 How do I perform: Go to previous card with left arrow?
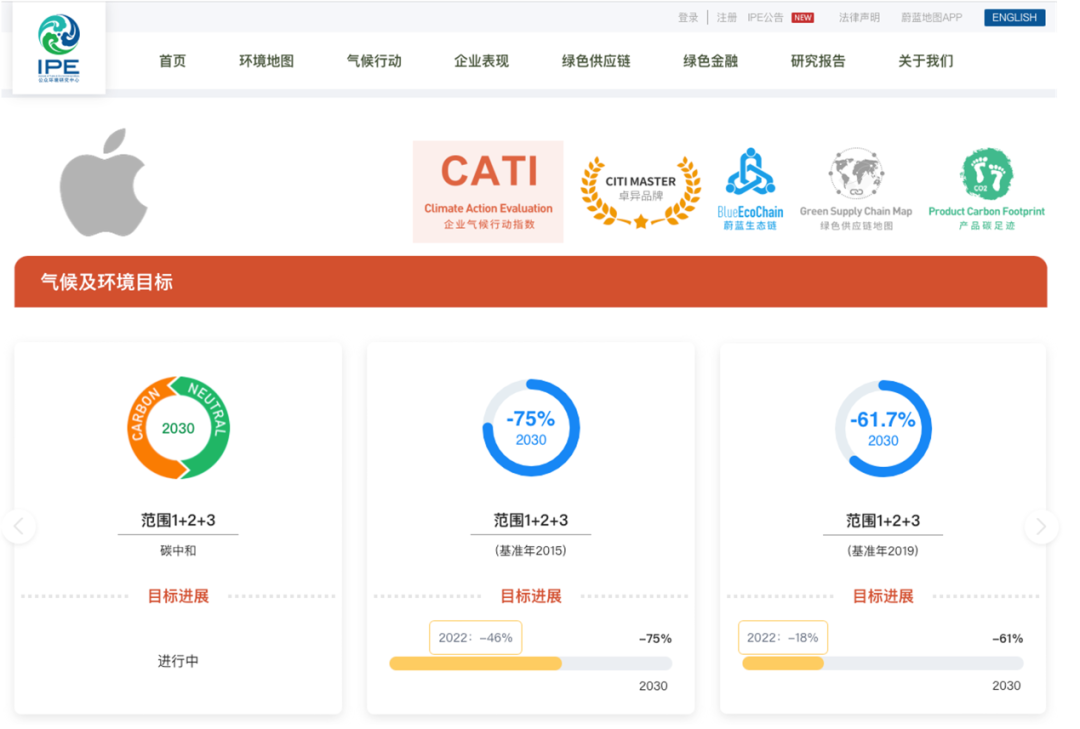pos(19,527)
